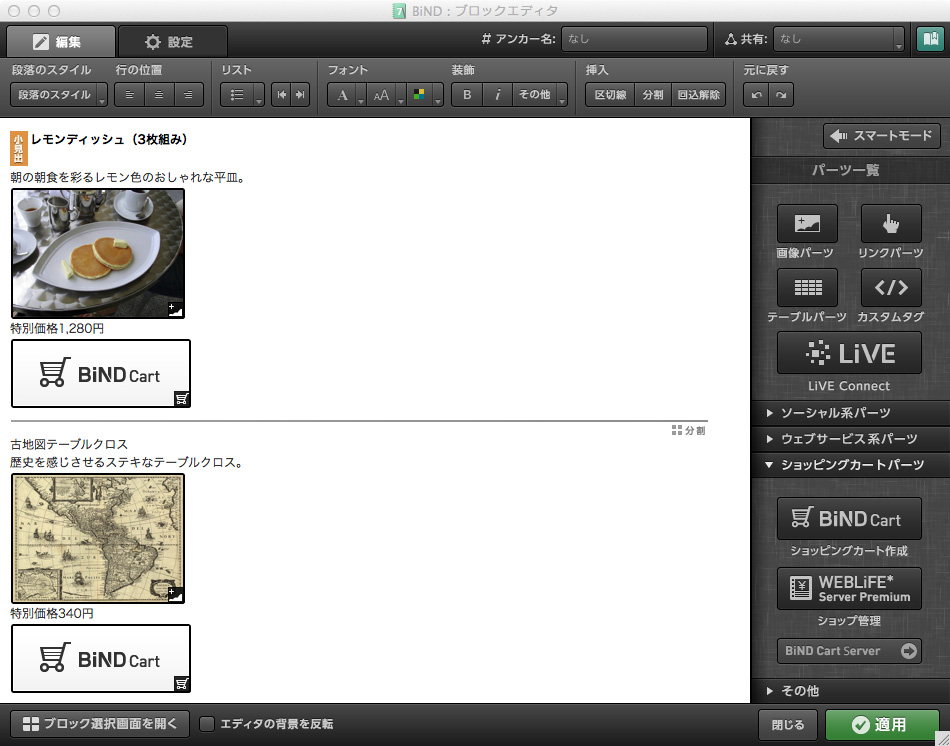Insert a custom tag (カスタムタグ)

pos(891,287)
